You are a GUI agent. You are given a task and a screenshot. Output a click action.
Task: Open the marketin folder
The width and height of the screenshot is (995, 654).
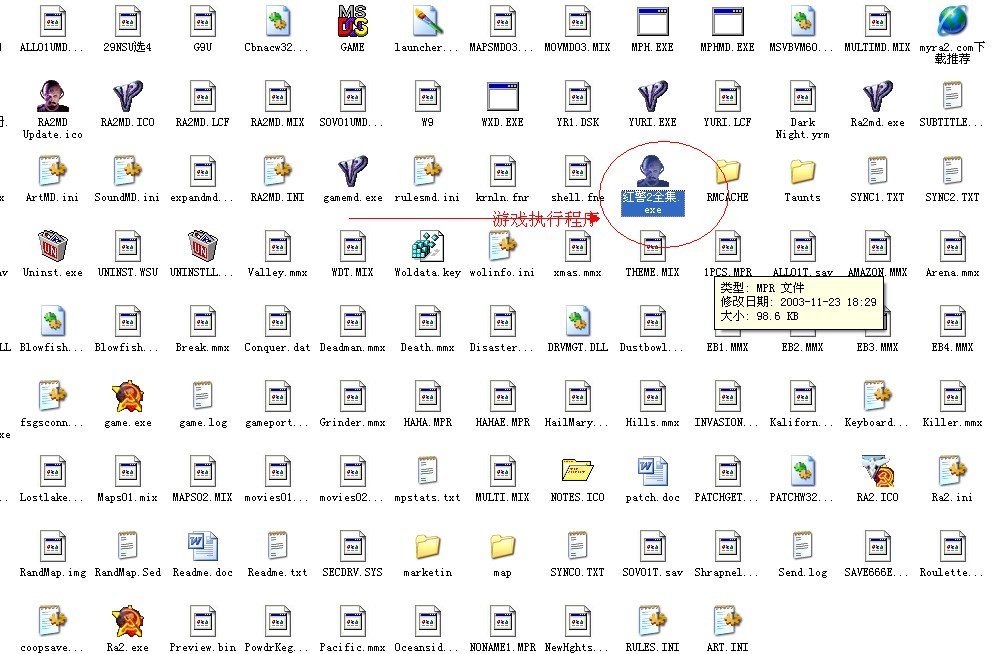[x=427, y=546]
